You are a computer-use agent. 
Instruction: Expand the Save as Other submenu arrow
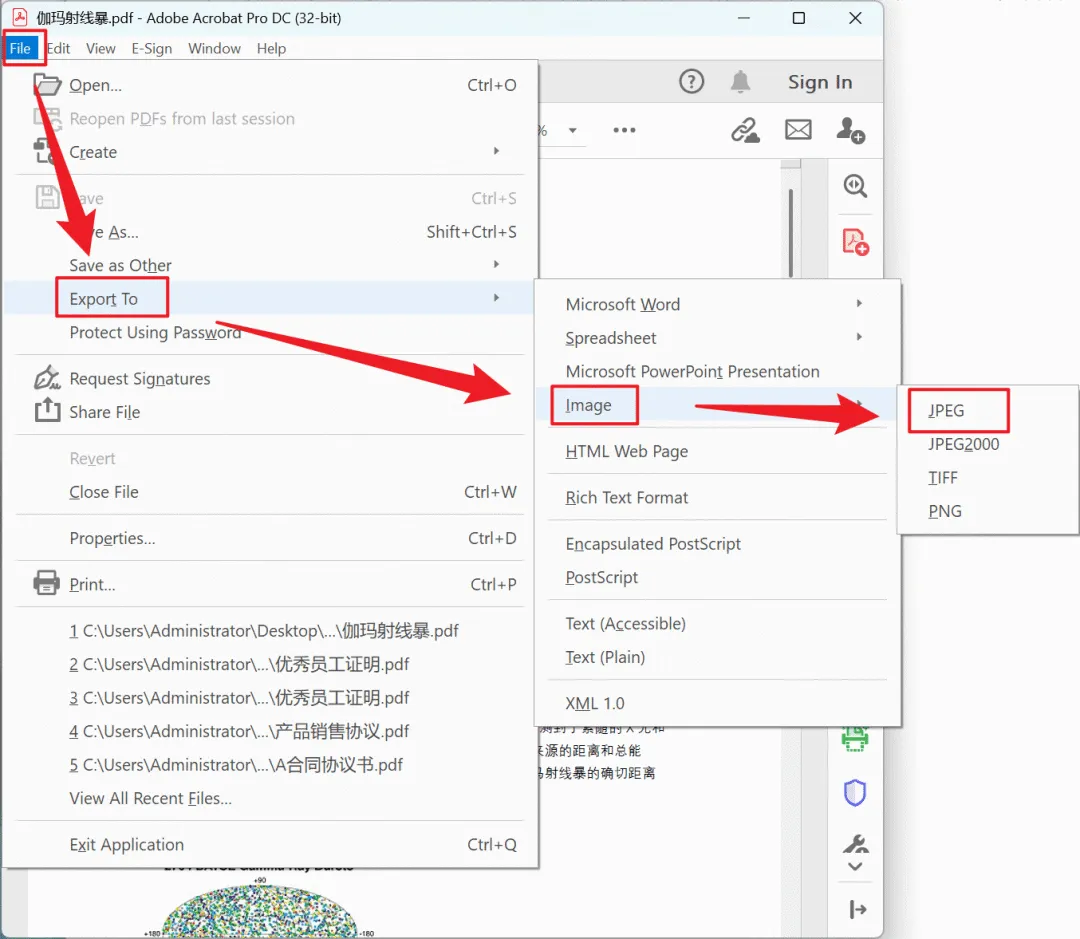point(496,264)
